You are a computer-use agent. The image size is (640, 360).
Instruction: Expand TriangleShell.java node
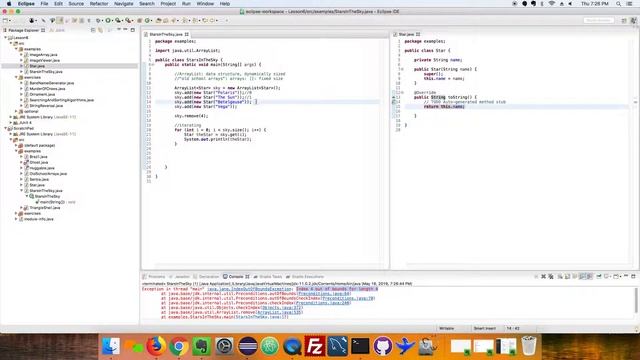(22, 208)
